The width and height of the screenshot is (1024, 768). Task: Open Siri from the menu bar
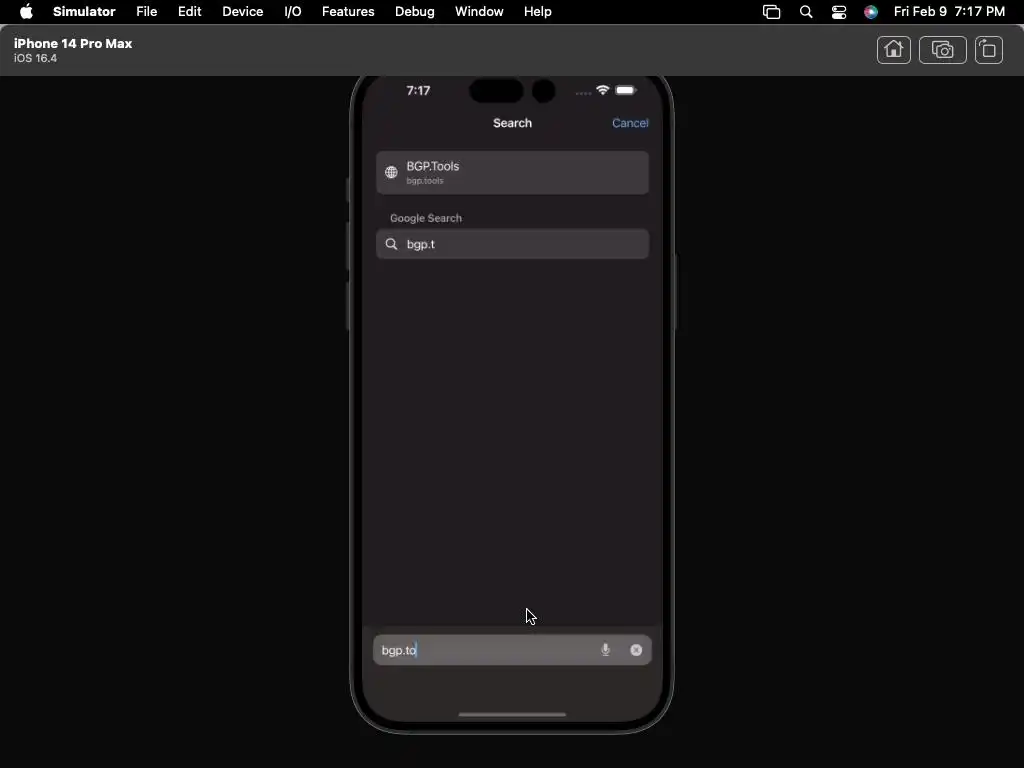coord(871,12)
